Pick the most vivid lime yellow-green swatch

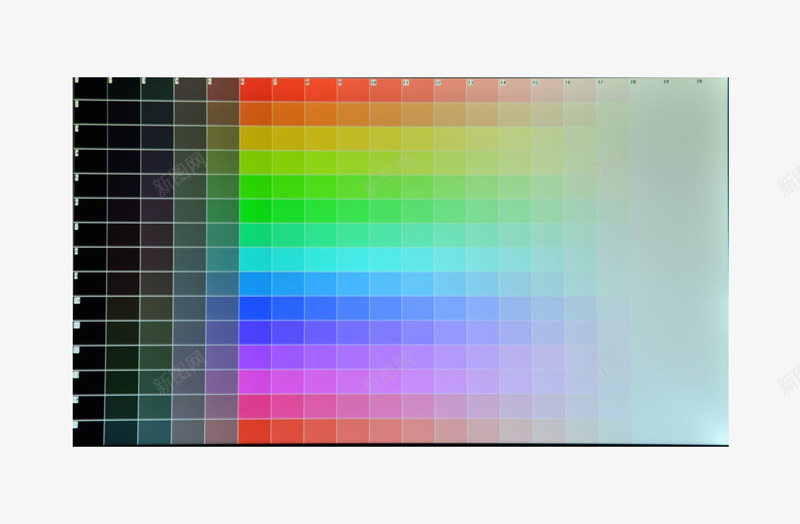click(x=256, y=163)
